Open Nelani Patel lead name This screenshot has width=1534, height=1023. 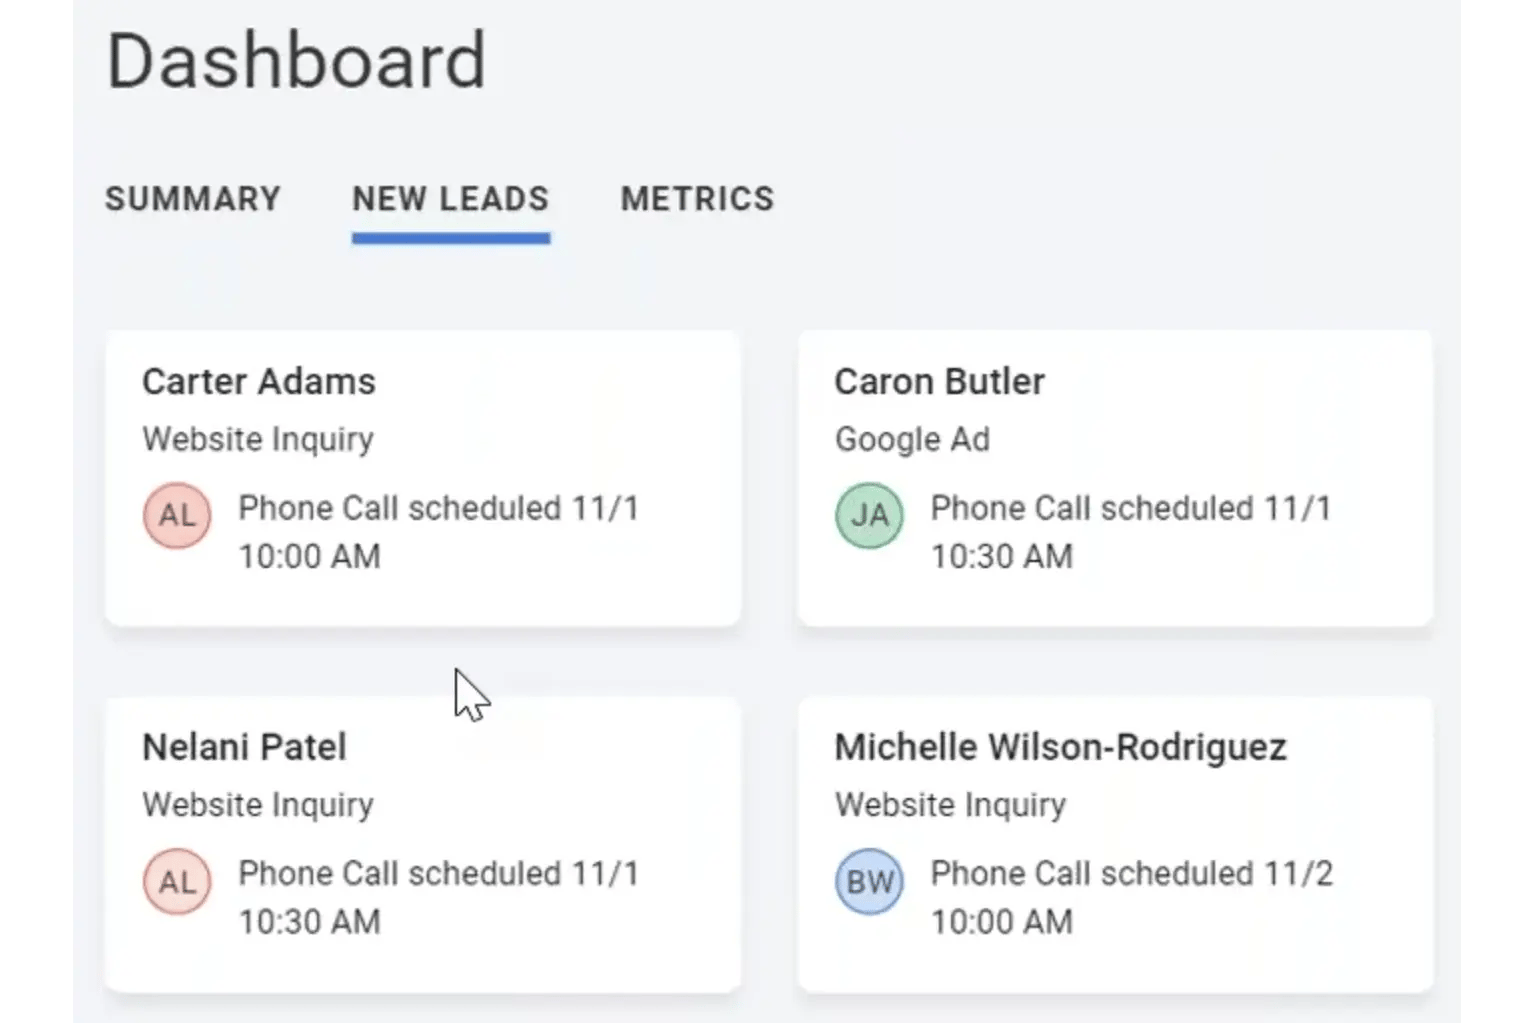[x=244, y=747]
